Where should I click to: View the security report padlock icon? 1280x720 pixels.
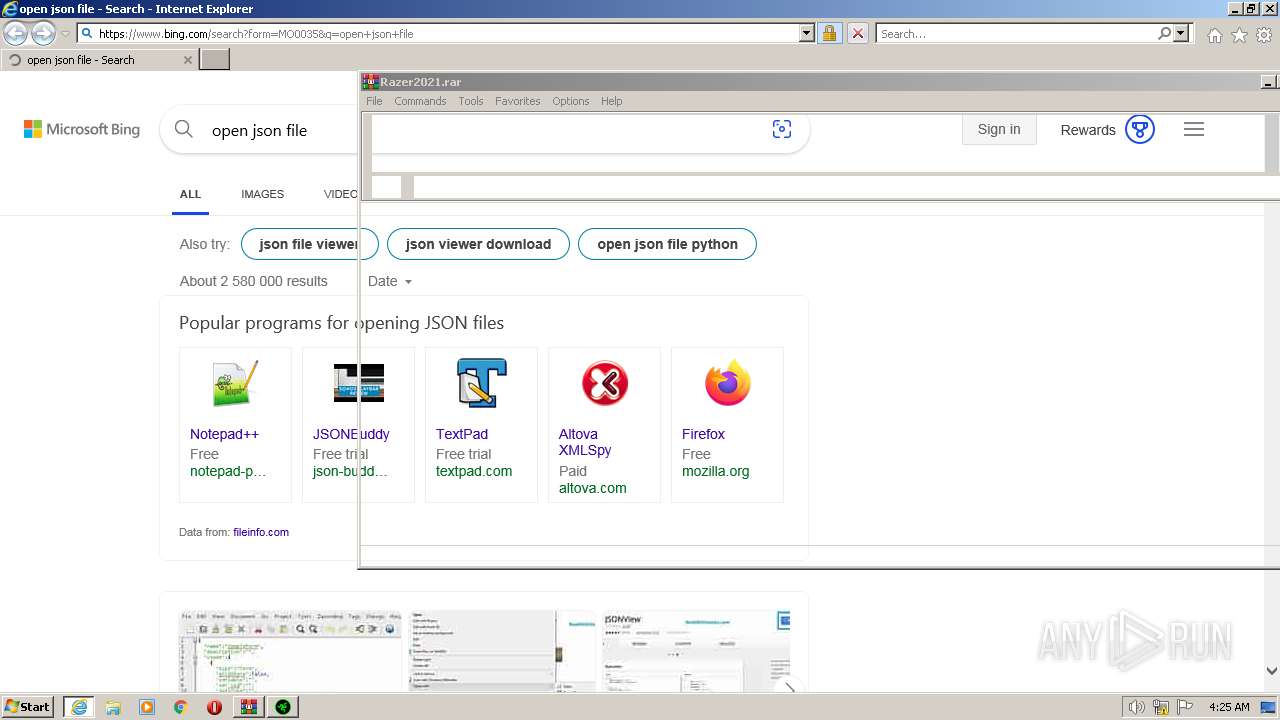[x=829, y=34]
